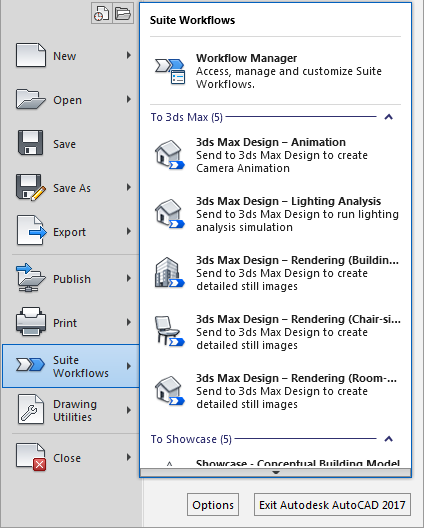The width and height of the screenshot is (424, 528).
Task: Launch 3ds Max Design – Rendering (Room-... title
Action: 296,378
